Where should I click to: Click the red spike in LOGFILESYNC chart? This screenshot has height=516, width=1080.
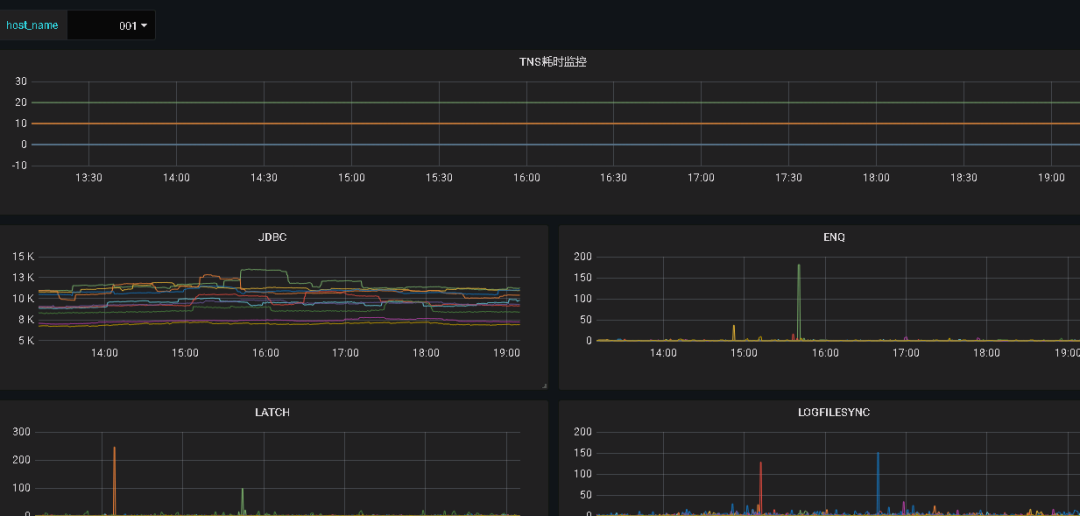pos(760,486)
